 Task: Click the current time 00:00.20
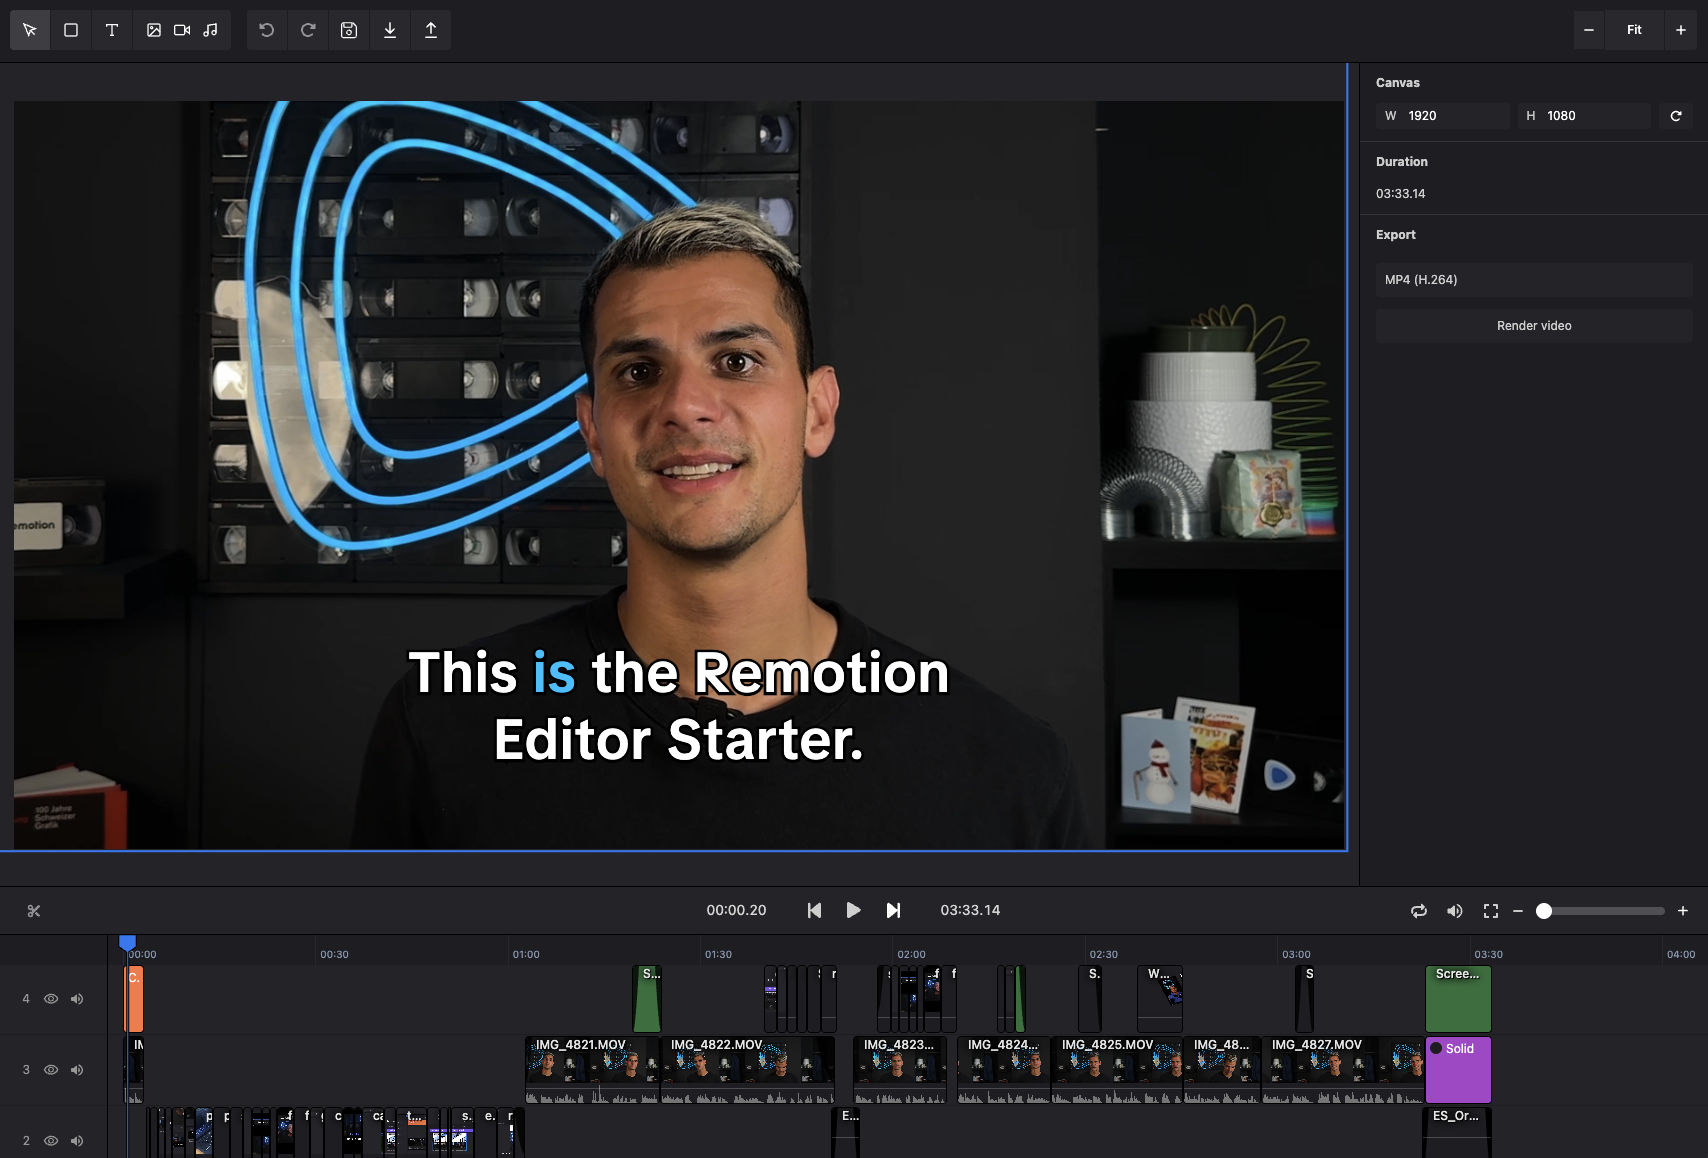click(x=736, y=910)
